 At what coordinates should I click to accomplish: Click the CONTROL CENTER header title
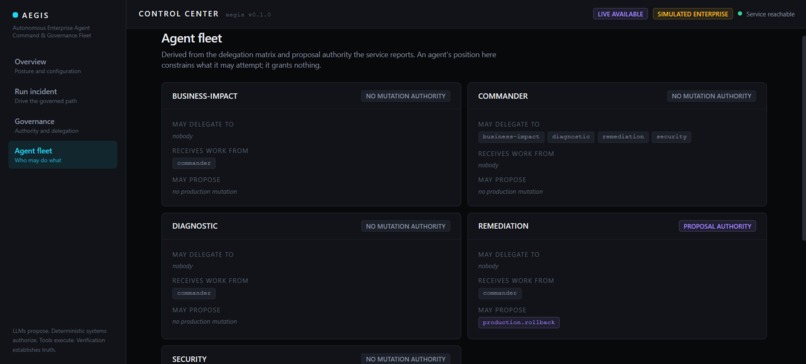[x=178, y=14]
